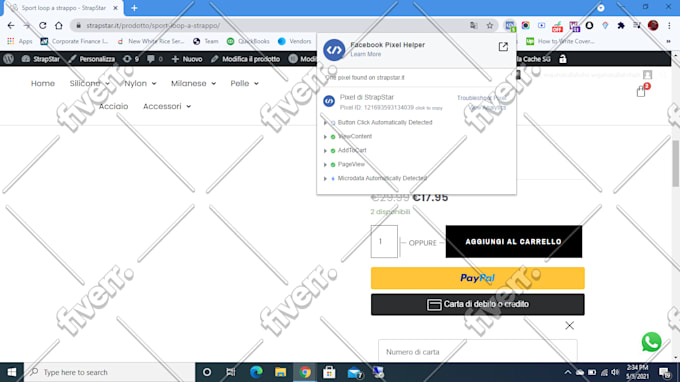
Task: Click the Pixel di StrapStar icon
Action: [x=329, y=101]
